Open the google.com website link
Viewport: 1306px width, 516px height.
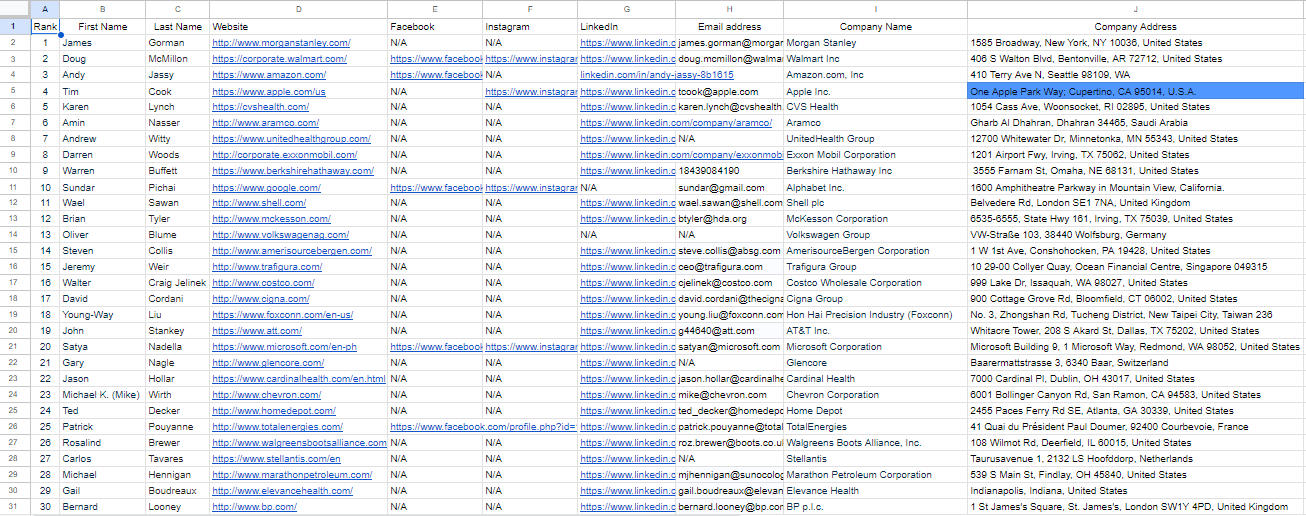tap(266, 187)
